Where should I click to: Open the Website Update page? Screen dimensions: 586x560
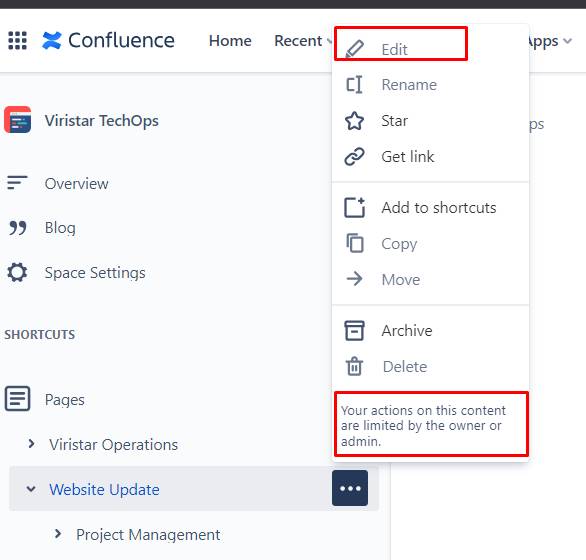pyautogui.click(x=104, y=489)
